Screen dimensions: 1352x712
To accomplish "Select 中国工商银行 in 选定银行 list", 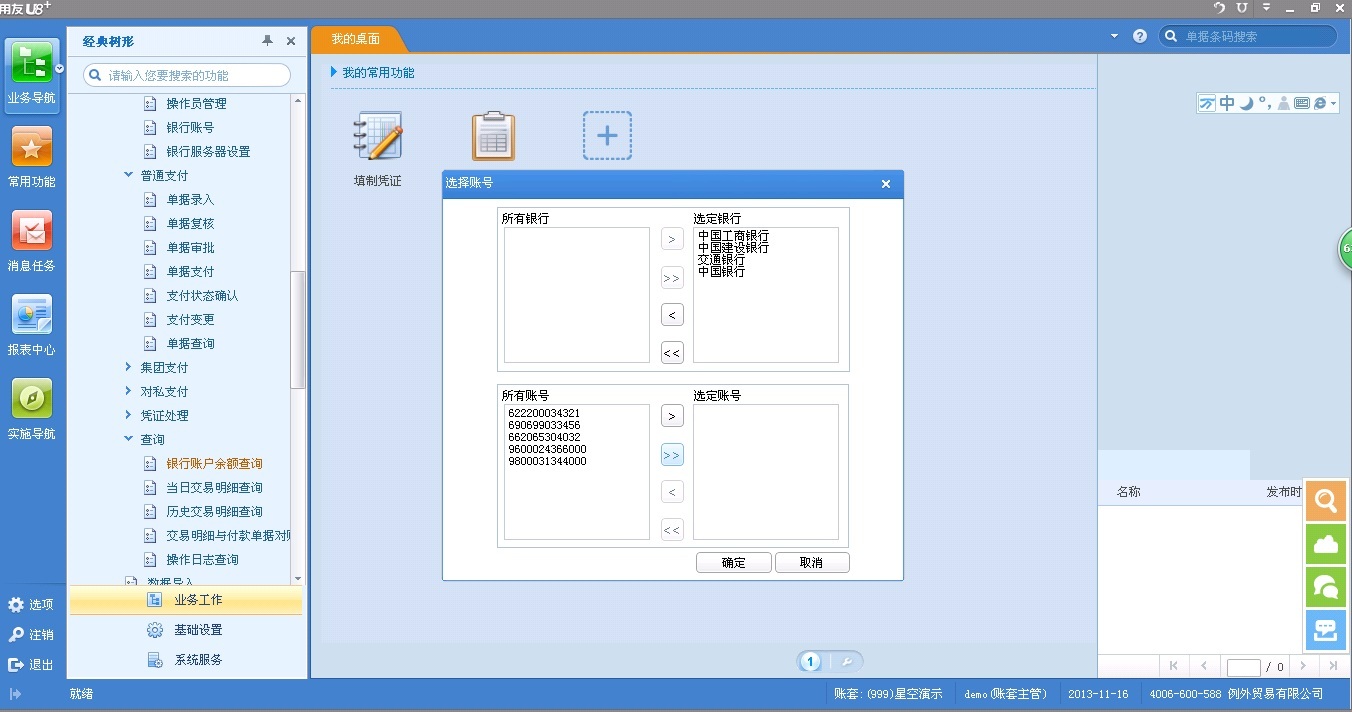I will click(734, 236).
